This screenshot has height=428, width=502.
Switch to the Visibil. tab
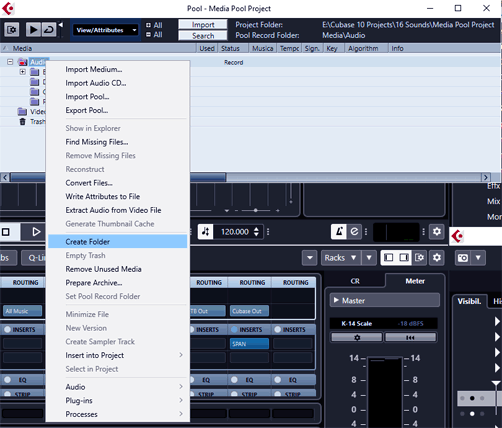click(x=469, y=301)
